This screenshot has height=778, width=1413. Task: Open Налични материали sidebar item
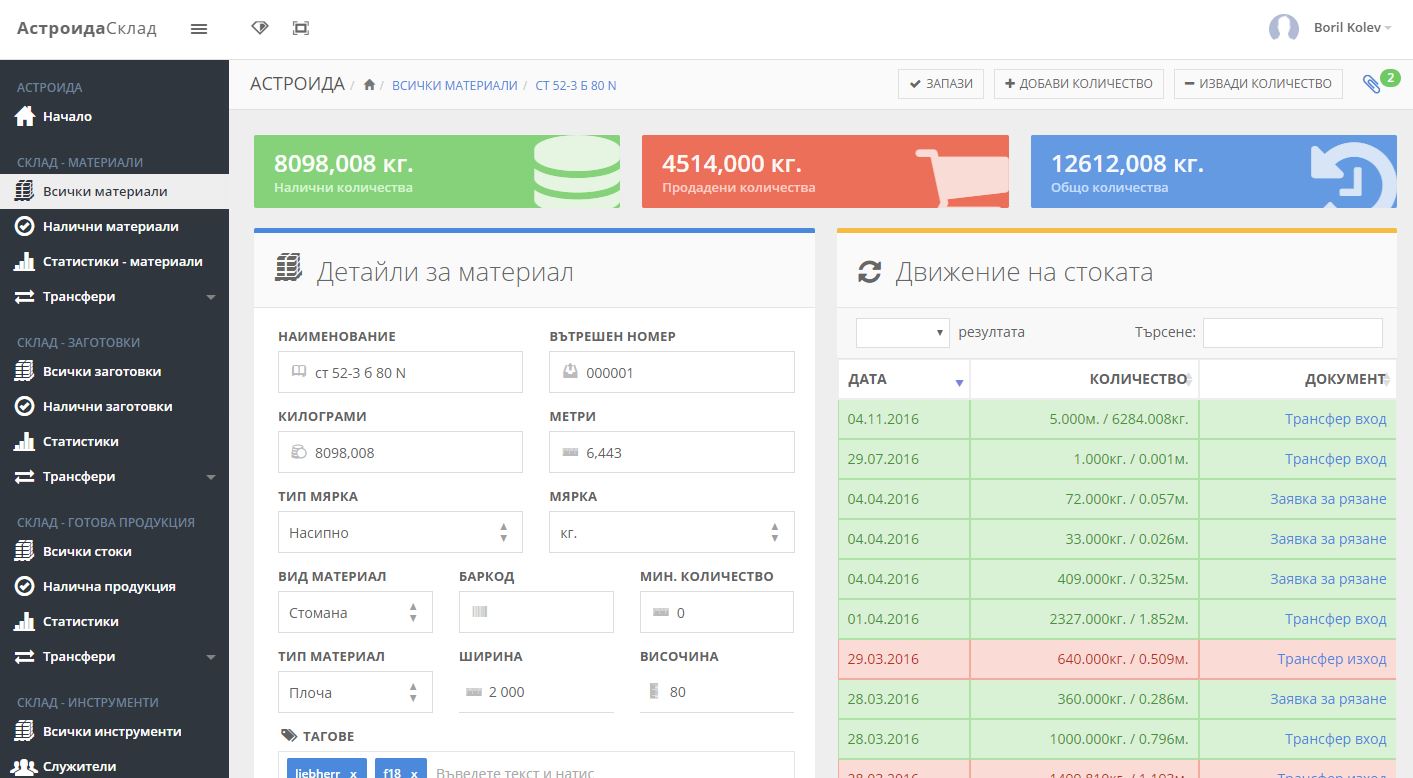(x=114, y=227)
